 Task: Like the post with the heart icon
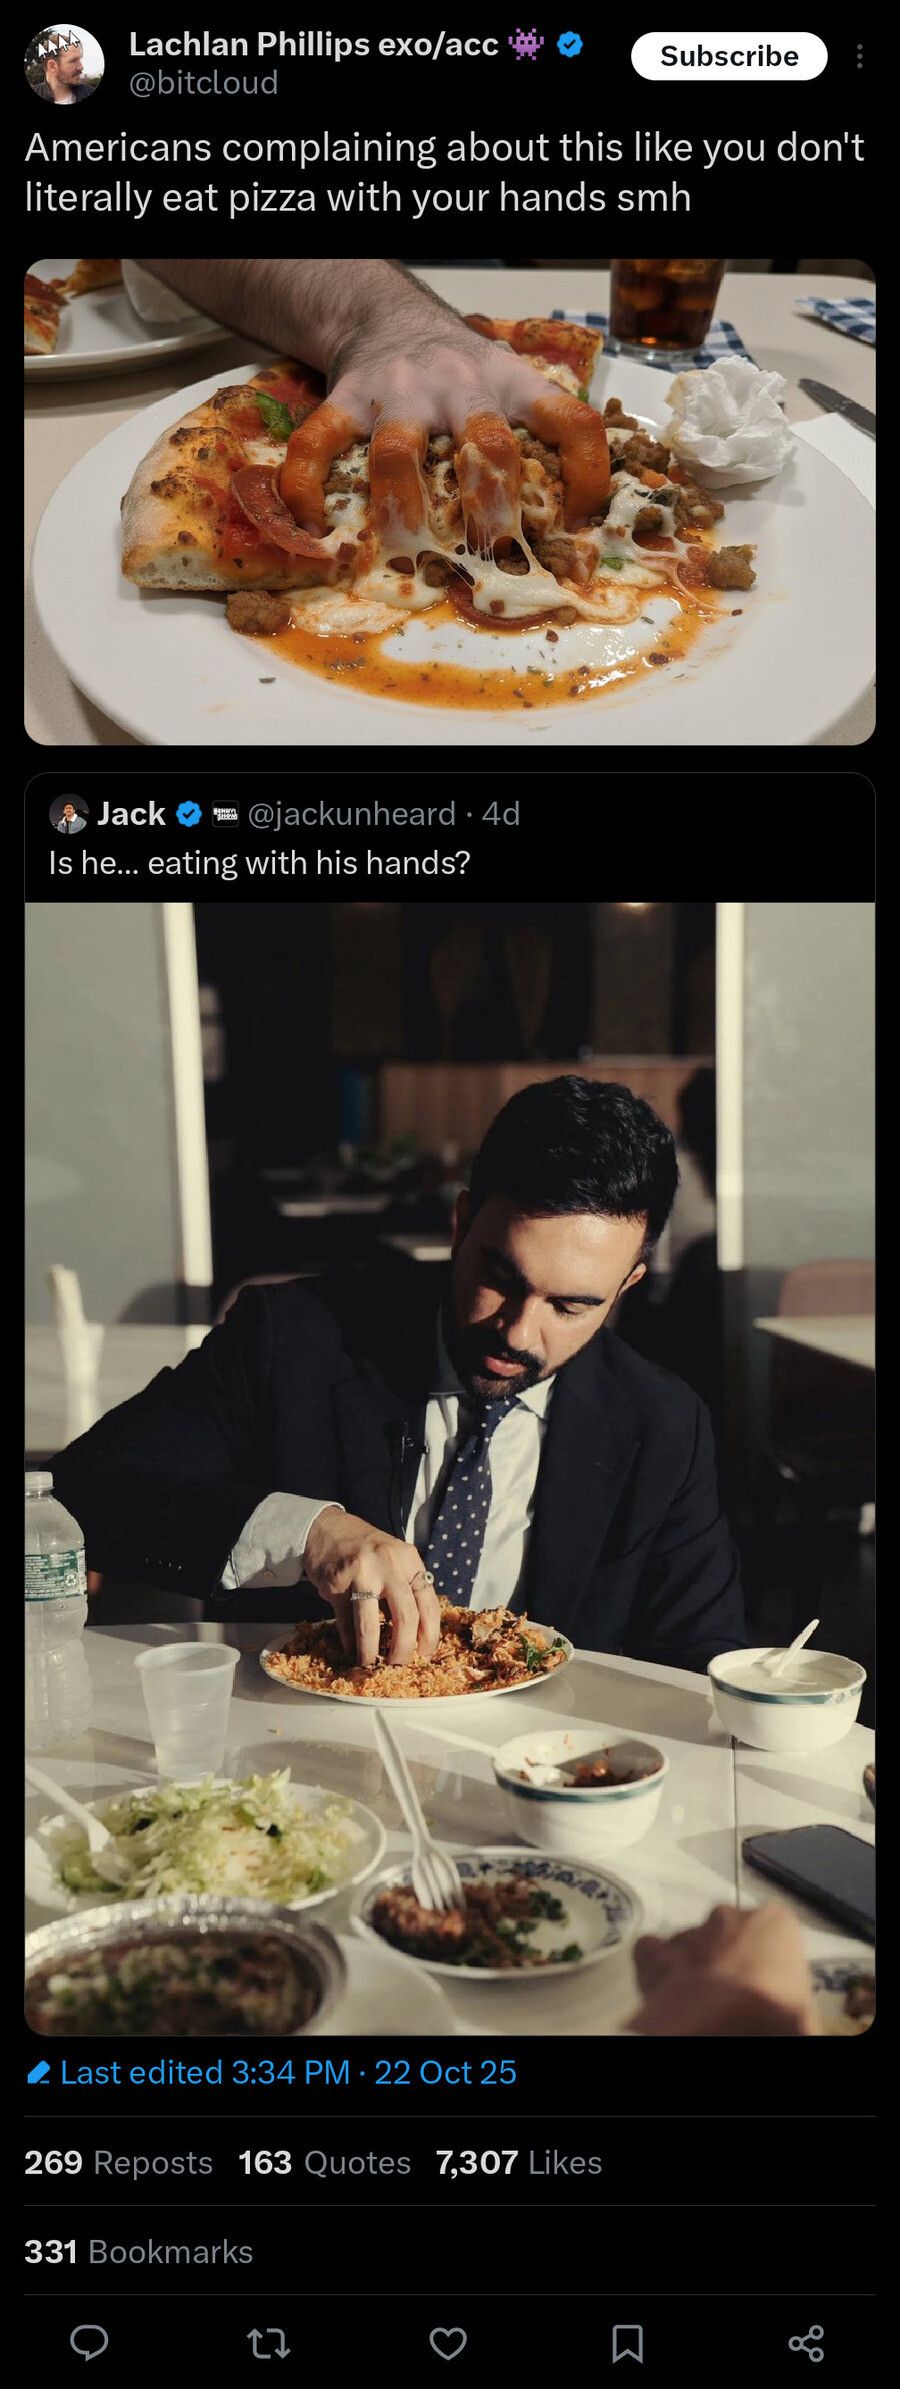448,2342
